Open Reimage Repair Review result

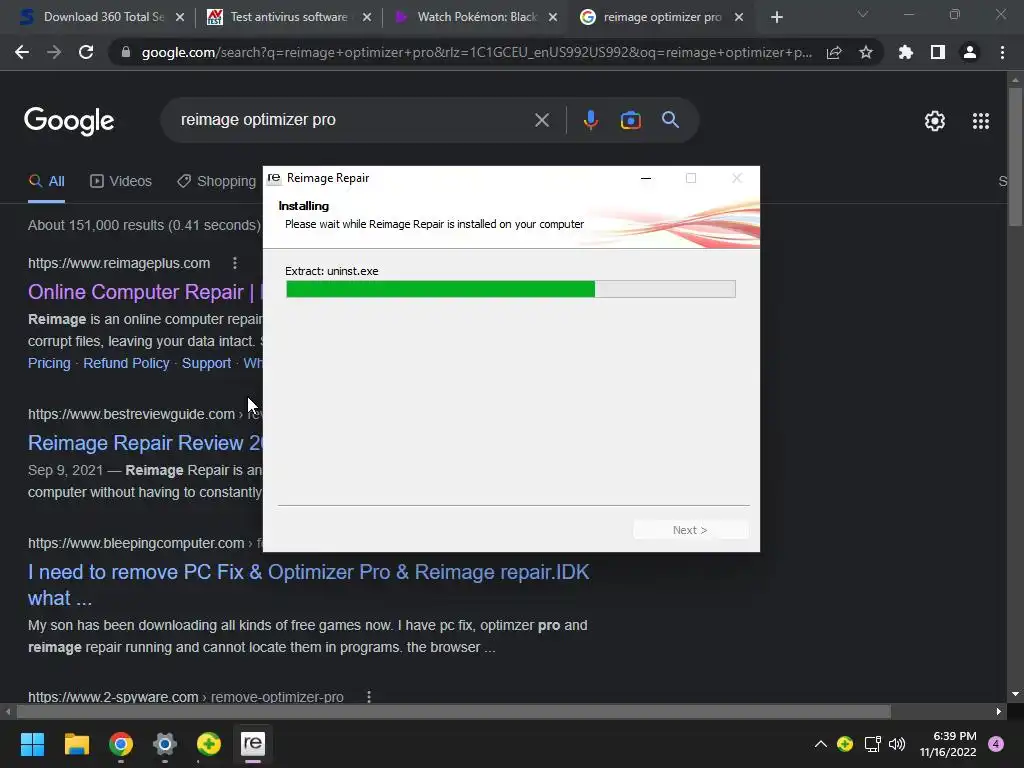point(145,443)
